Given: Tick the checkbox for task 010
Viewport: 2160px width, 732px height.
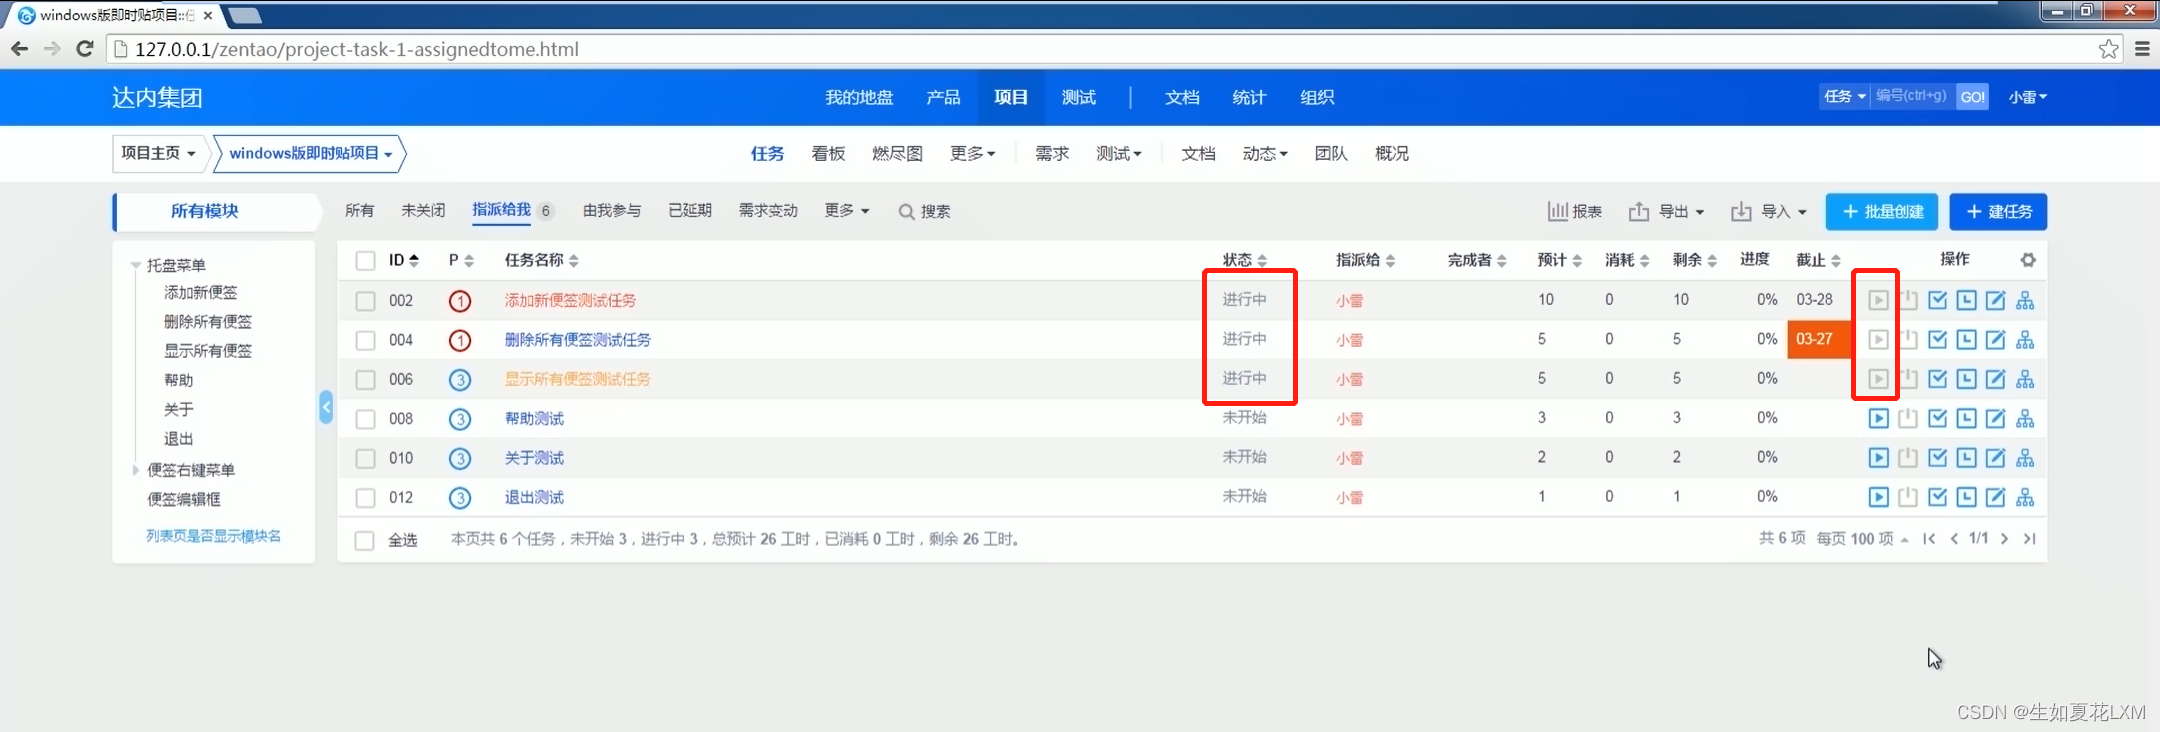Looking at the screenshot, I should point(365,458).
